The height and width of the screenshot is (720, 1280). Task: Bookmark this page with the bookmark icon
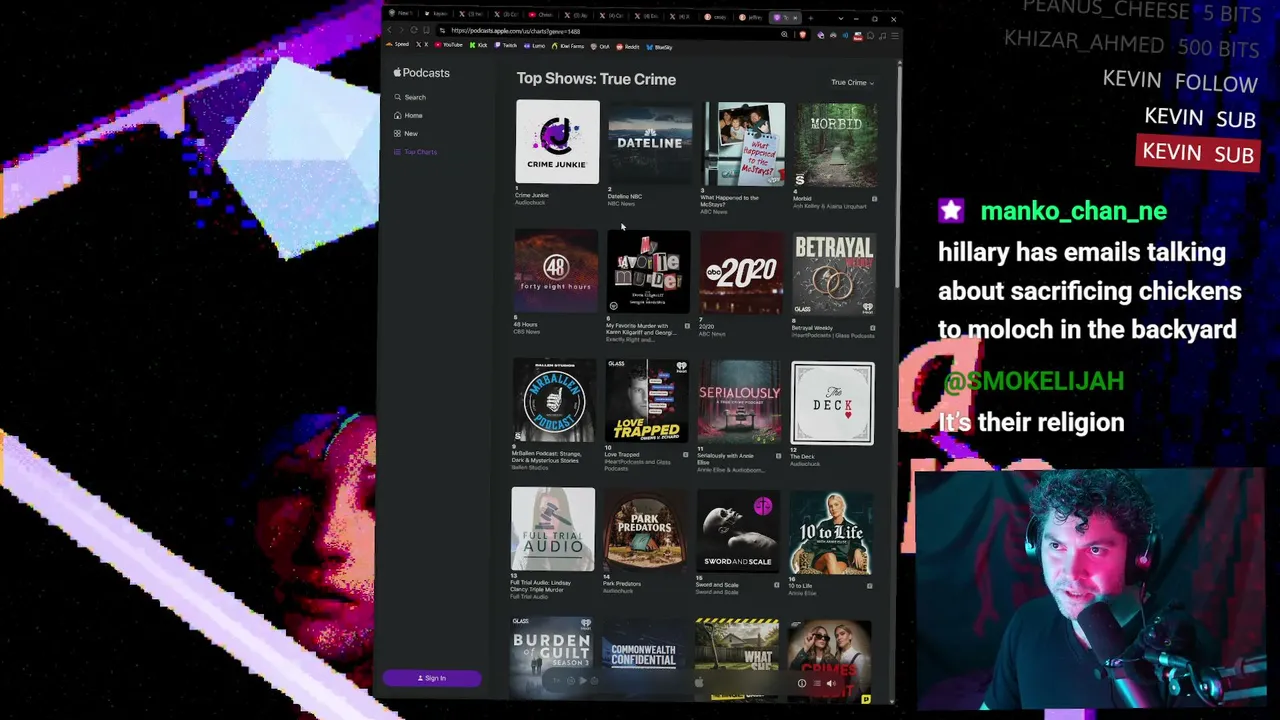coord(428,31)
